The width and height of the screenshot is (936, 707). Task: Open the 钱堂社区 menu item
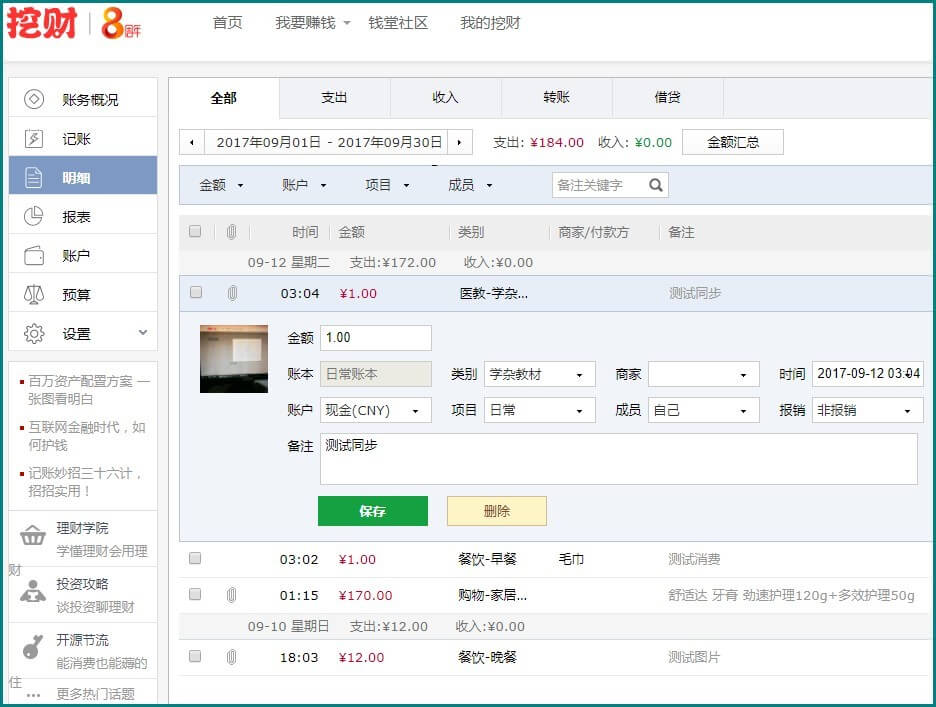(x=397, y=23)
